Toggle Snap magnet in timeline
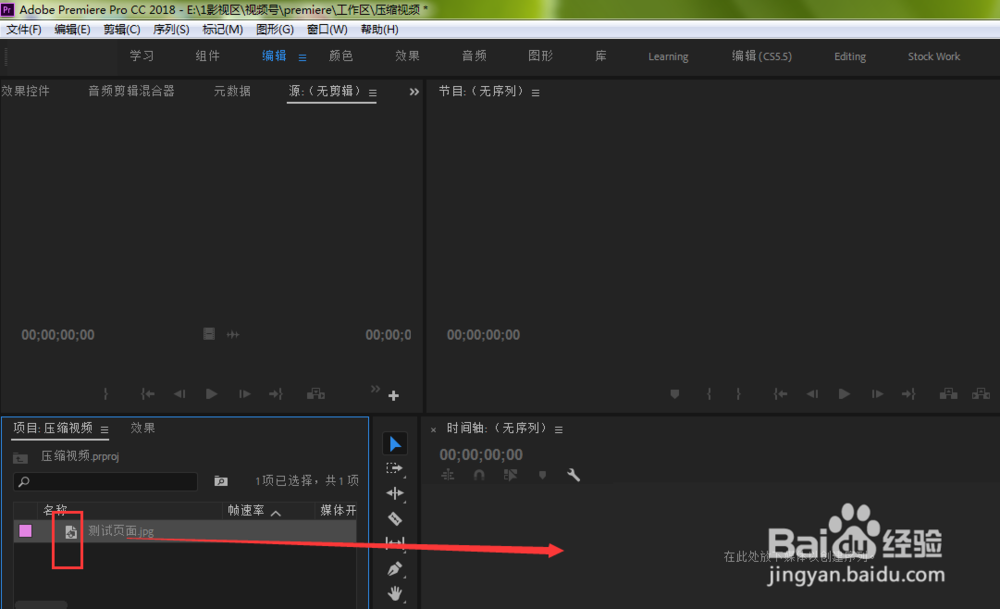This screenshot has height=609, width=1000. (x=479, y=475)
